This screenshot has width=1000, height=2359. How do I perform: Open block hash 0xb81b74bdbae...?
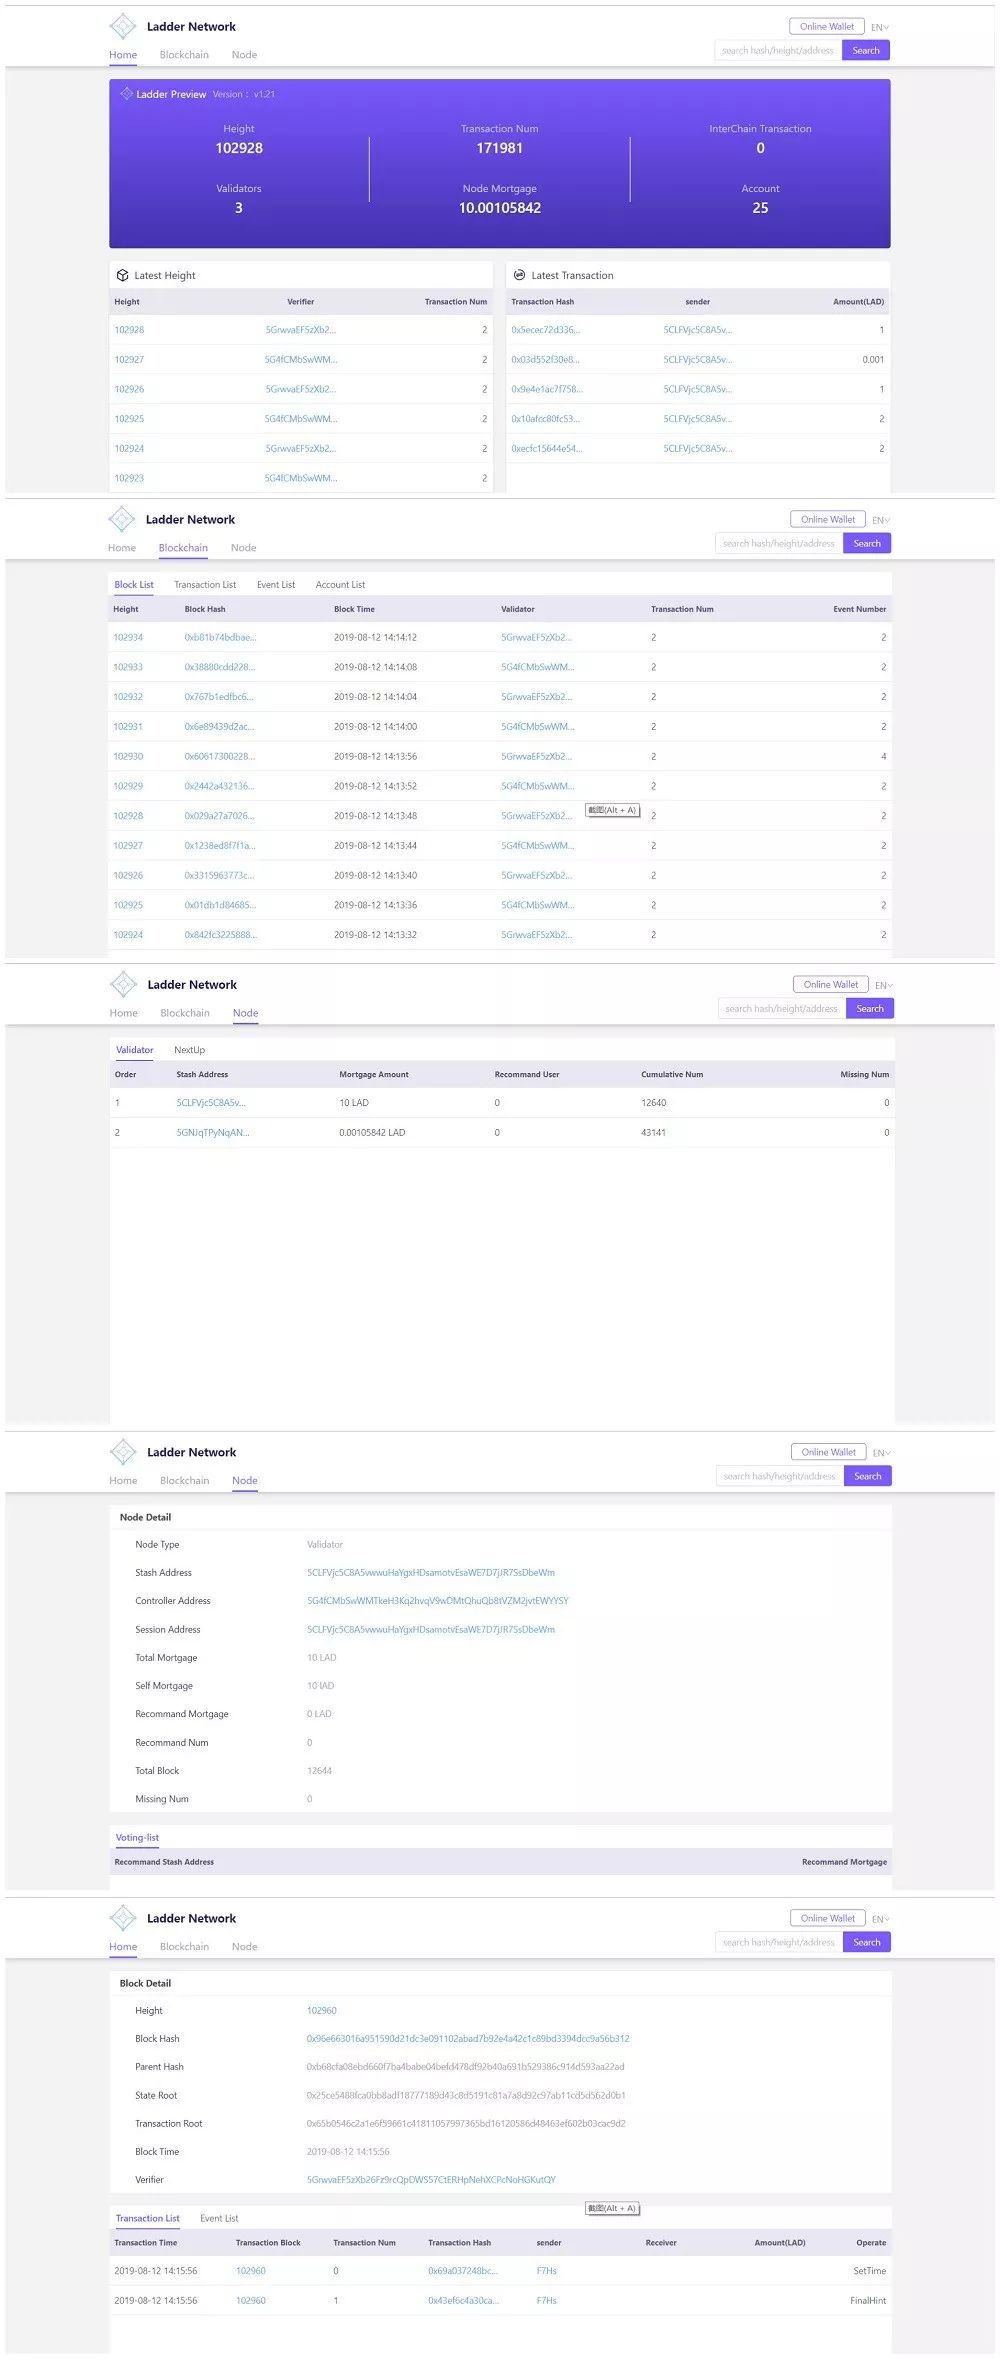point(220,637)
